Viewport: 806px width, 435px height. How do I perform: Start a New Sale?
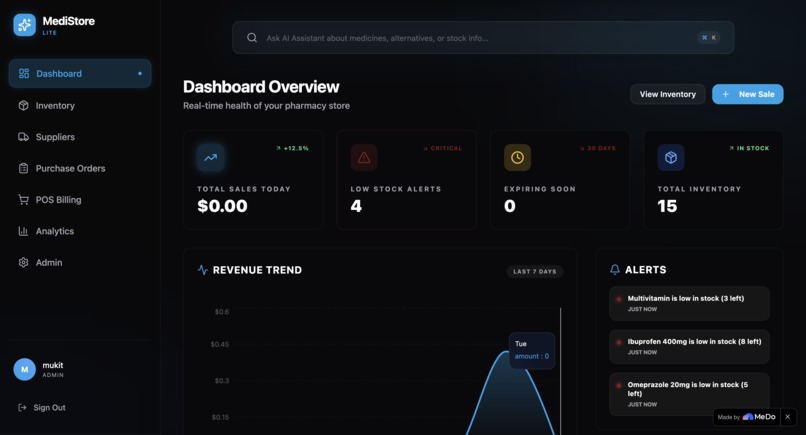[747, 94]
